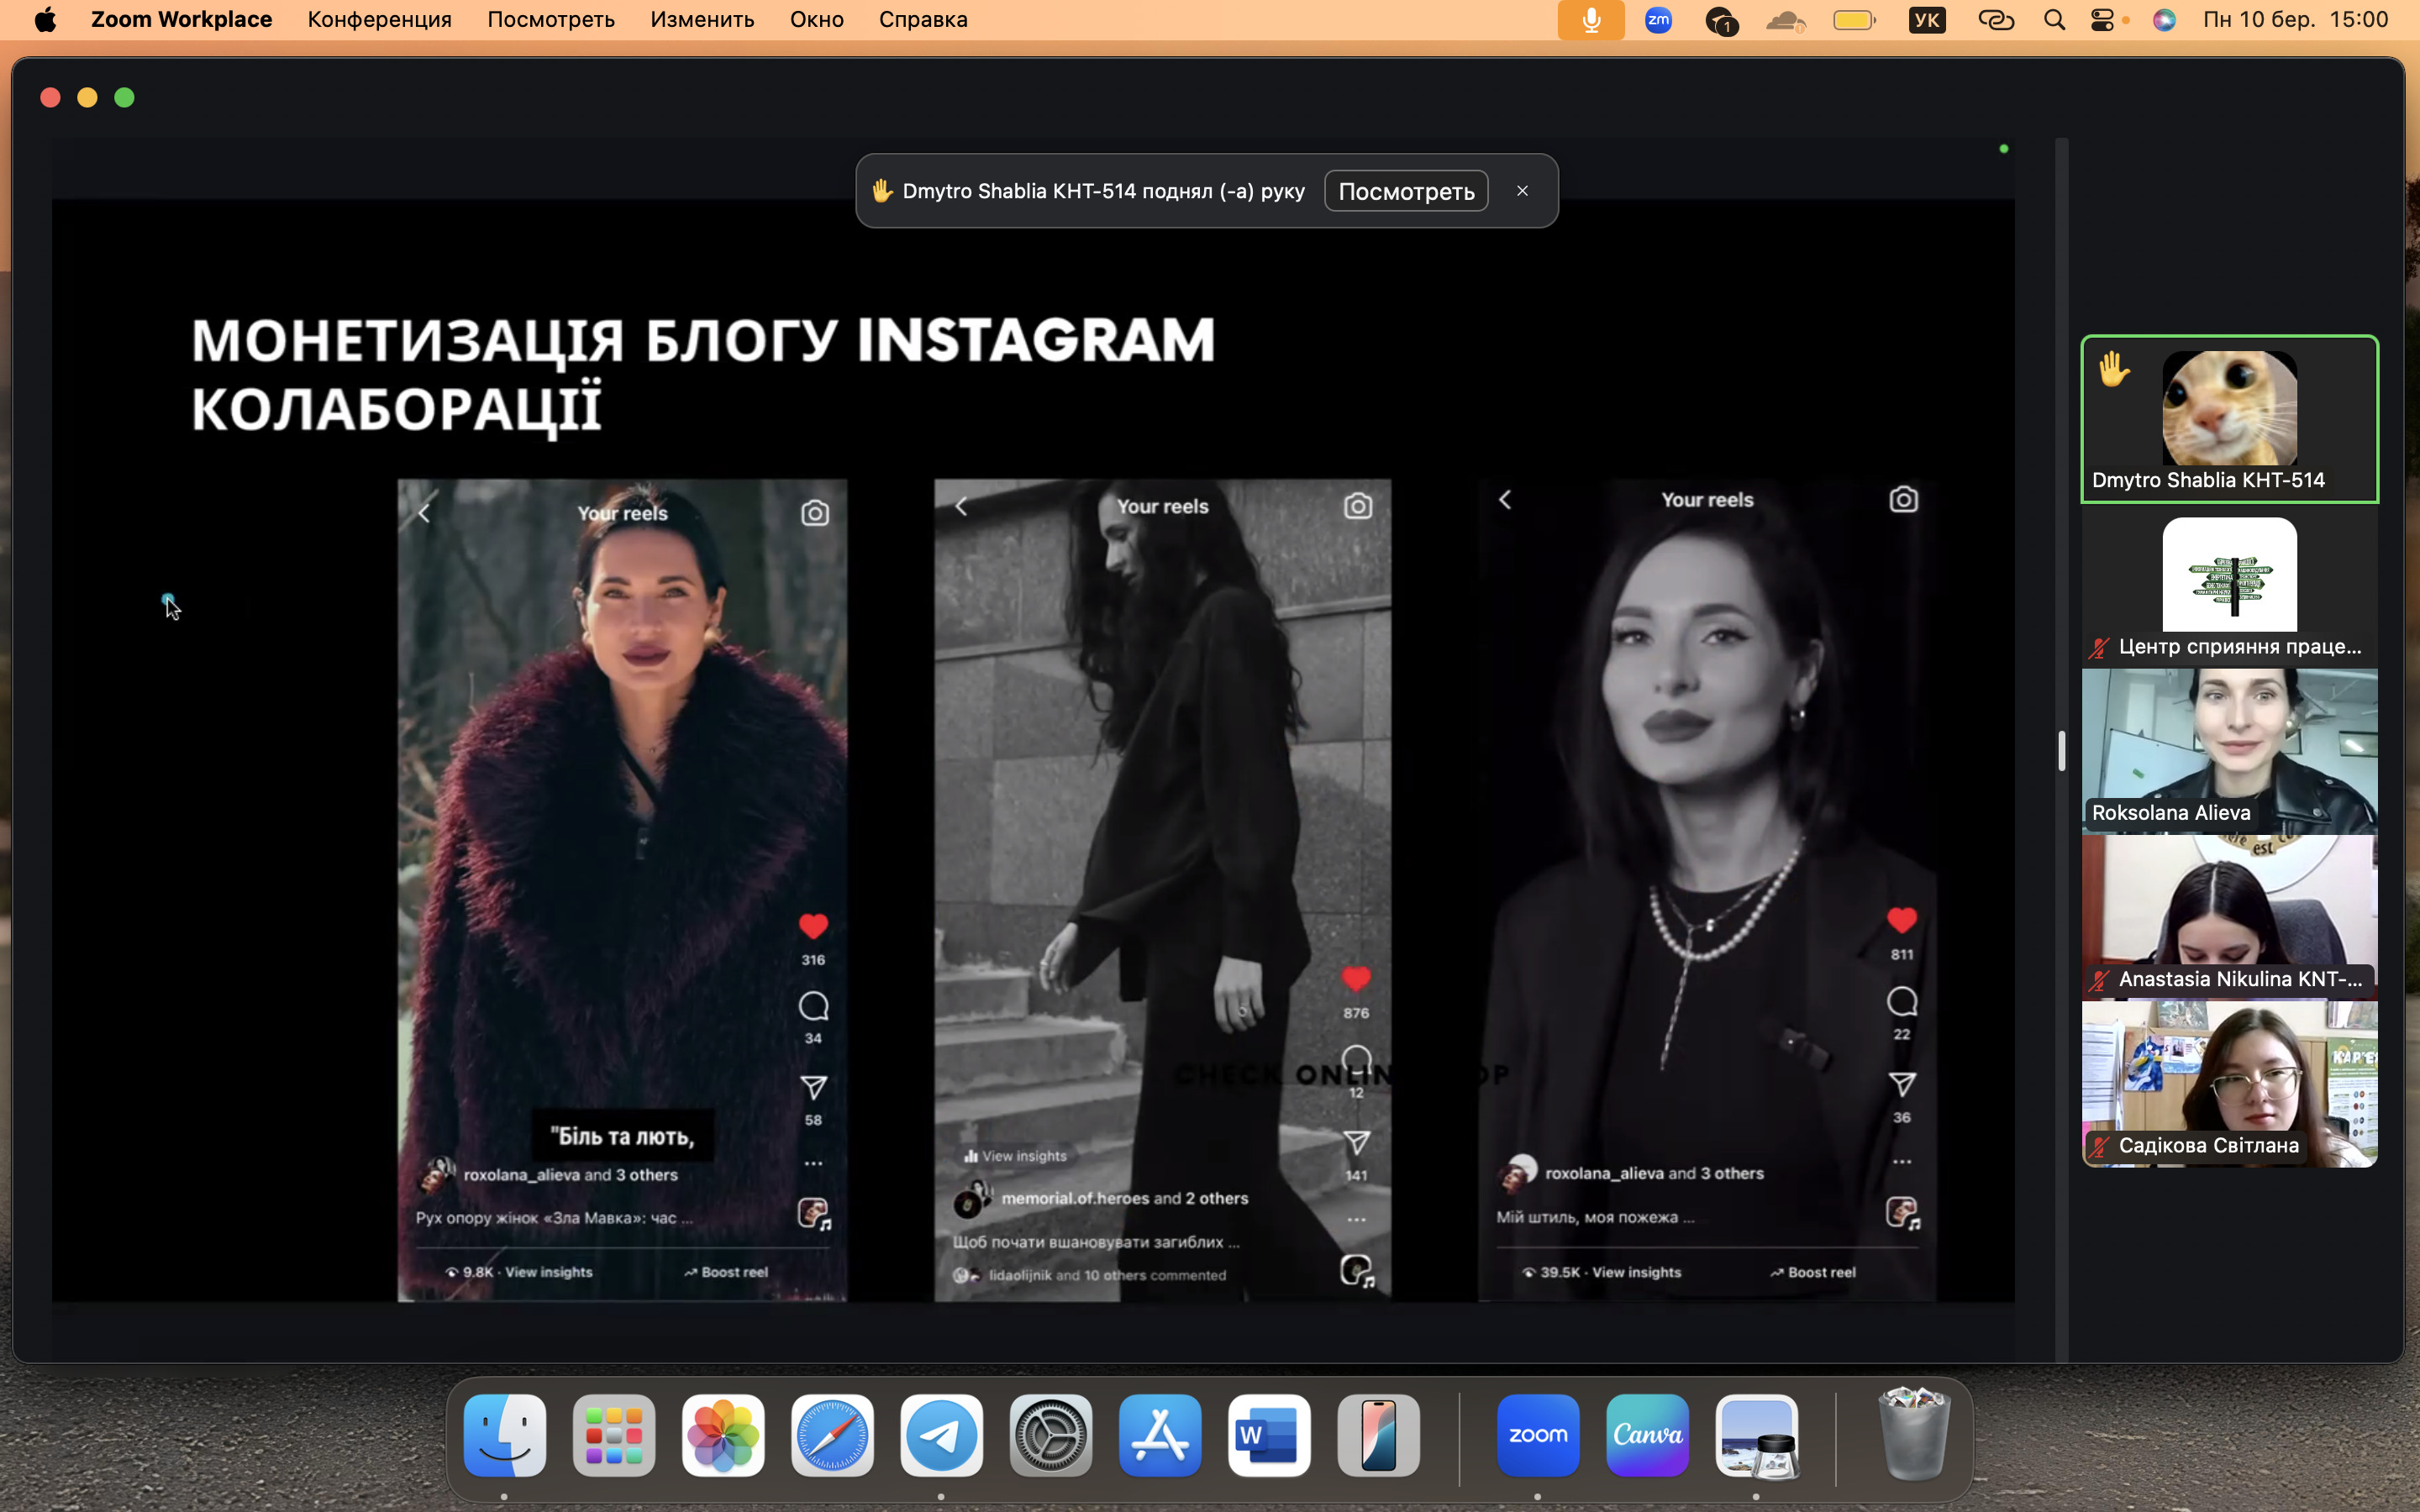The width and height of the screenshot is (2420, 1512).
Task: Switch the УК keyboard input source
Action: pyautogui.click(x=1926, y=20)
